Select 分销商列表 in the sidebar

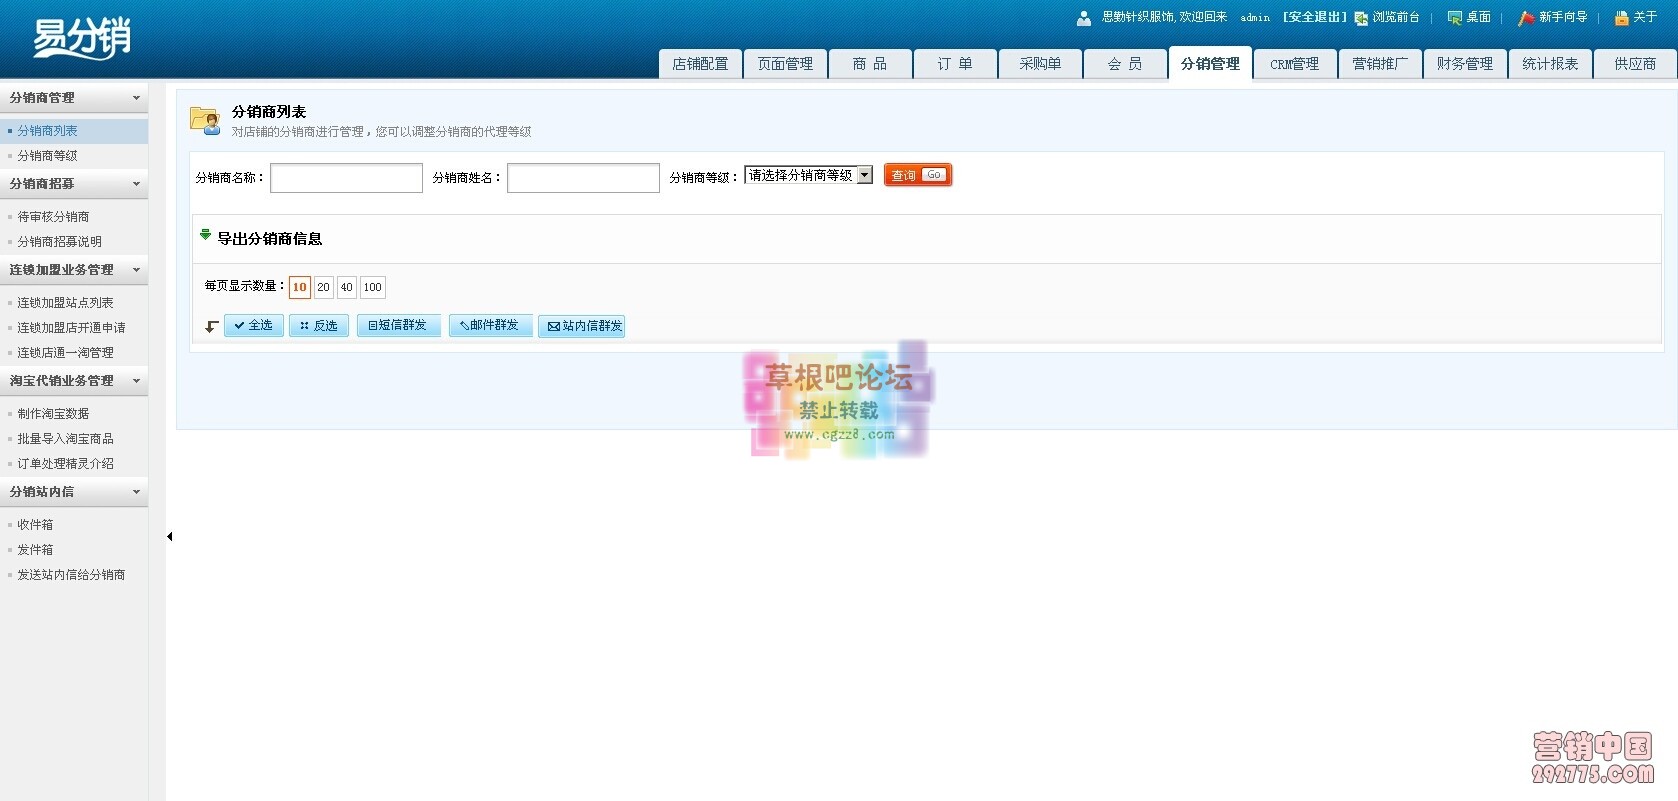click(x=74, y=131)
